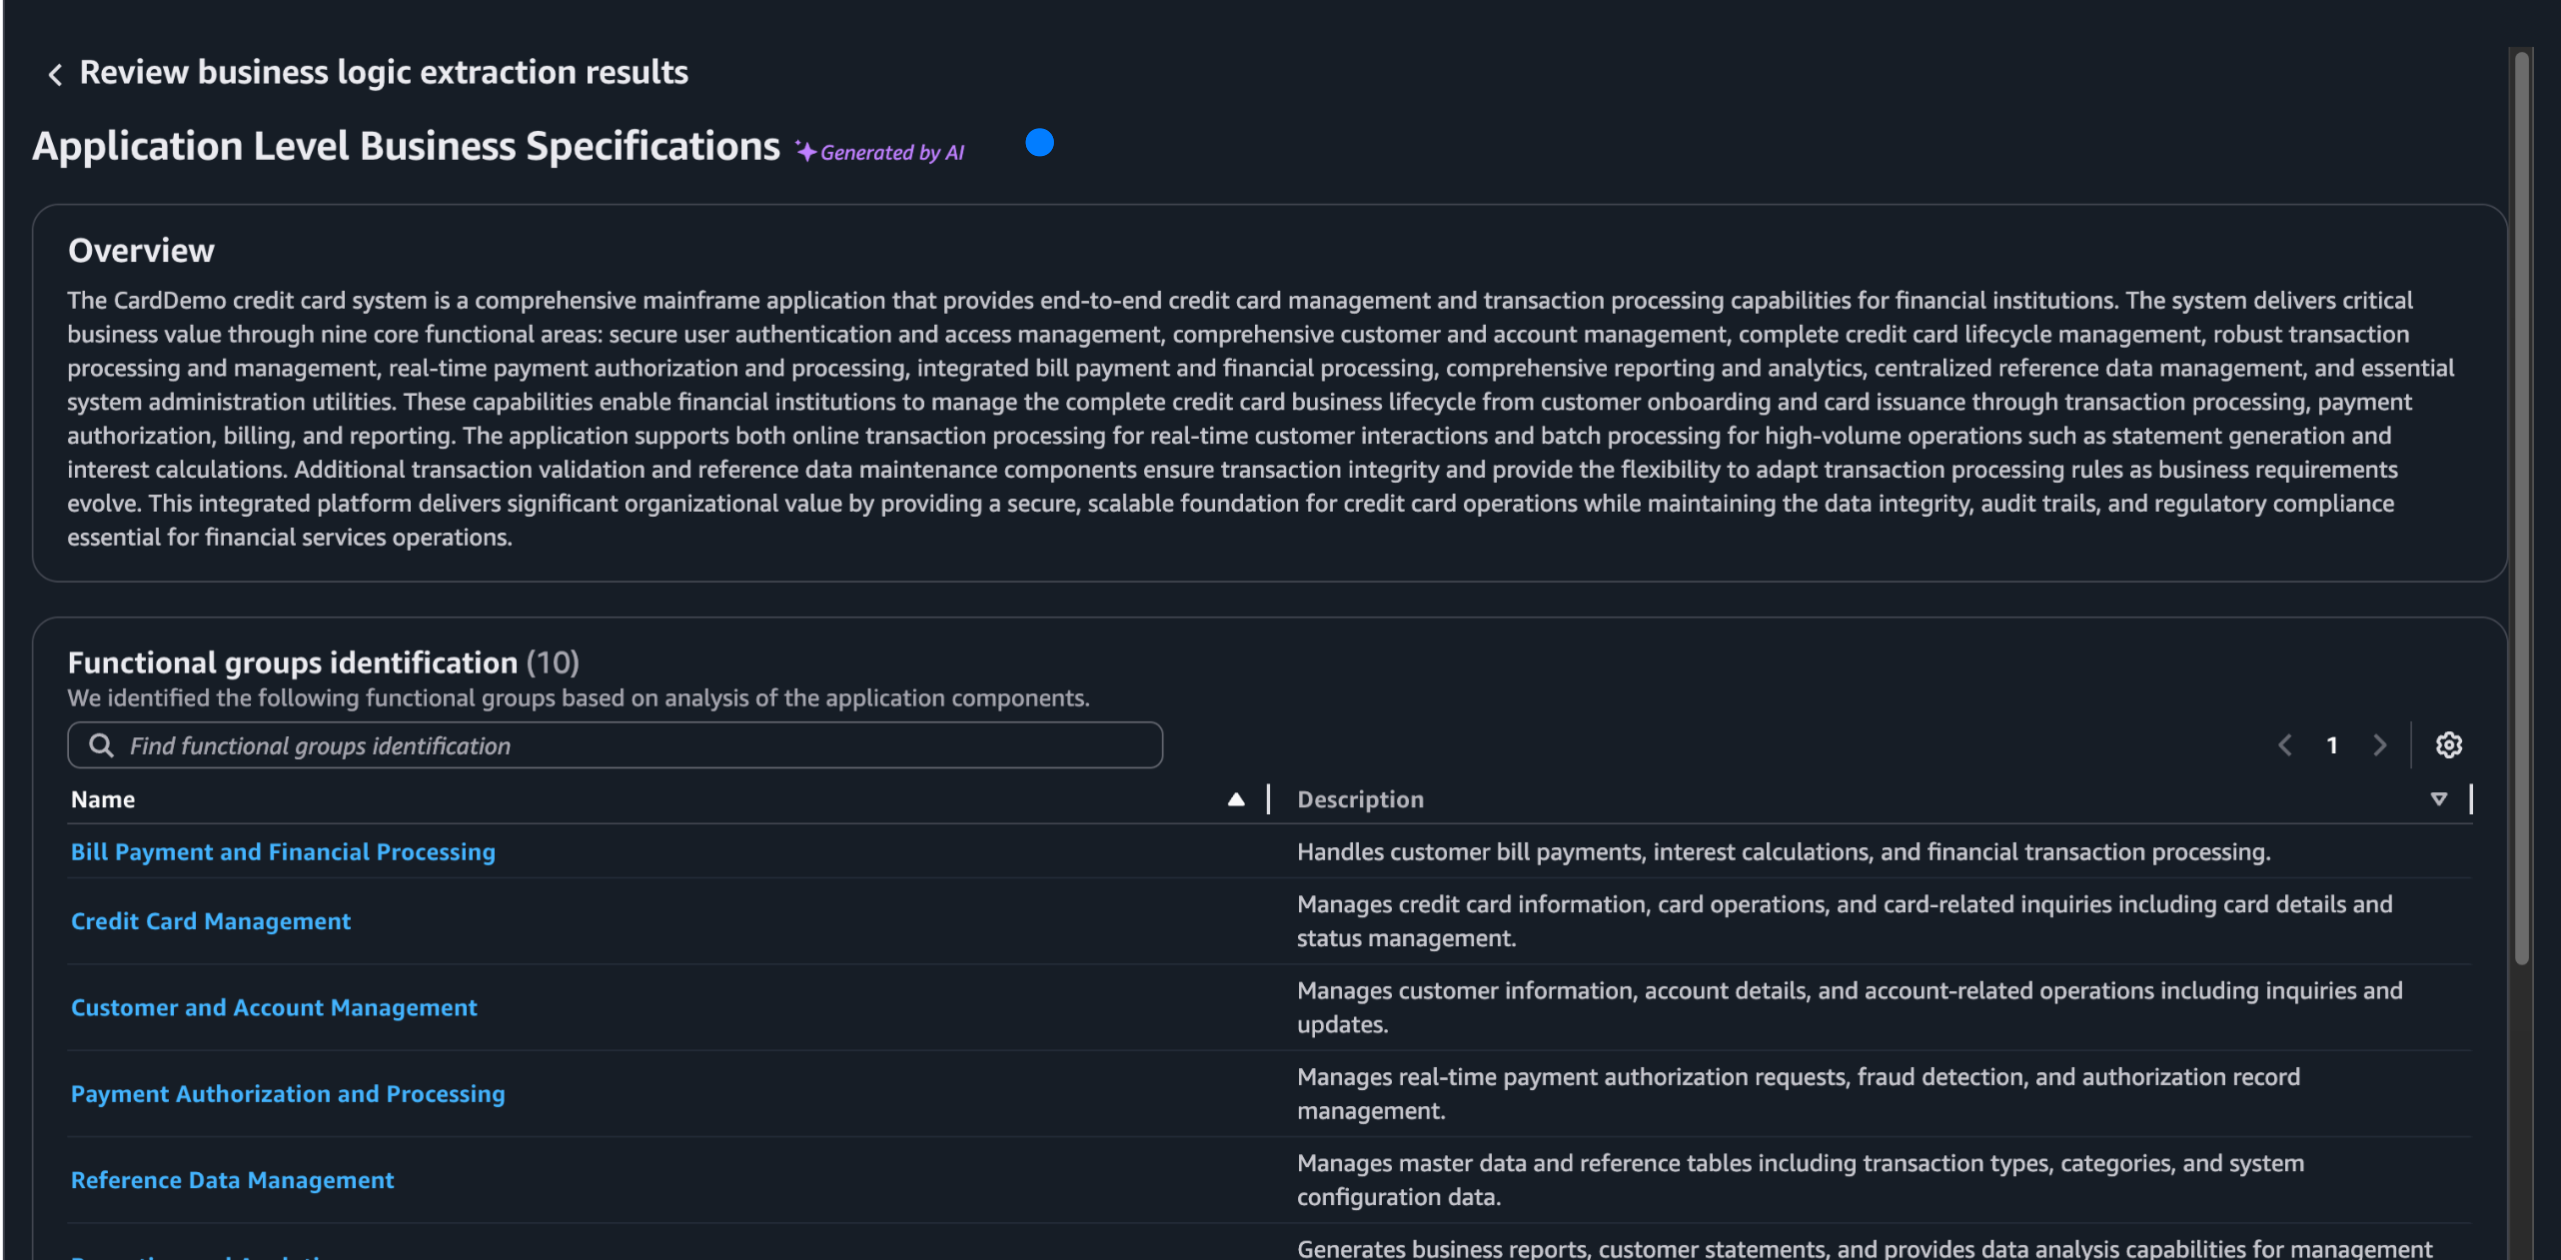Open the Credit Card Management functional group

click(x=211, y=921)
